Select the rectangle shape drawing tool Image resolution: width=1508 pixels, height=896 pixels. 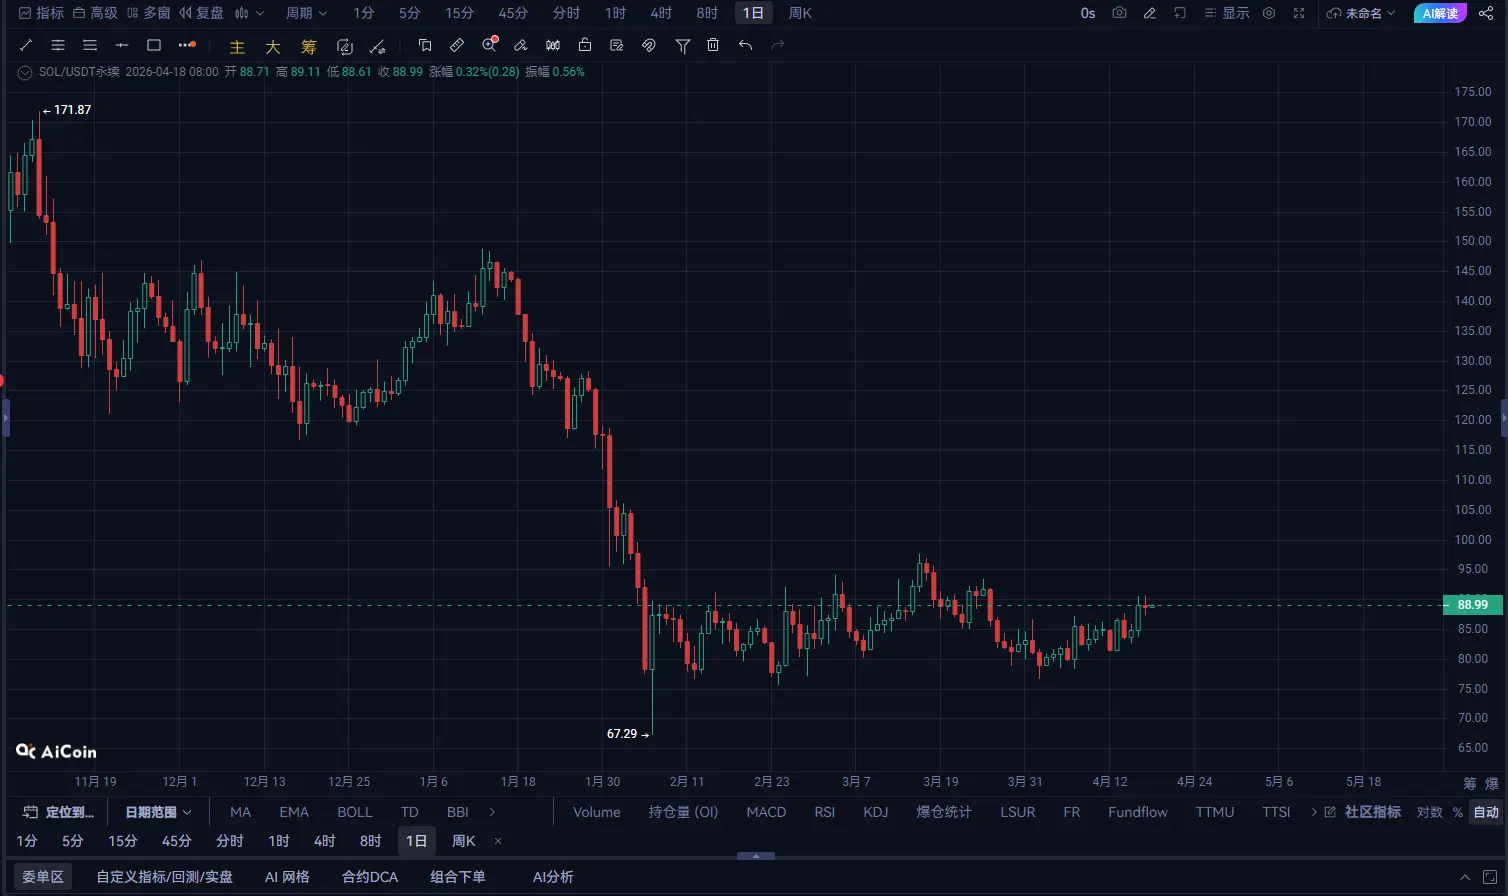click(x=154, y=45)
